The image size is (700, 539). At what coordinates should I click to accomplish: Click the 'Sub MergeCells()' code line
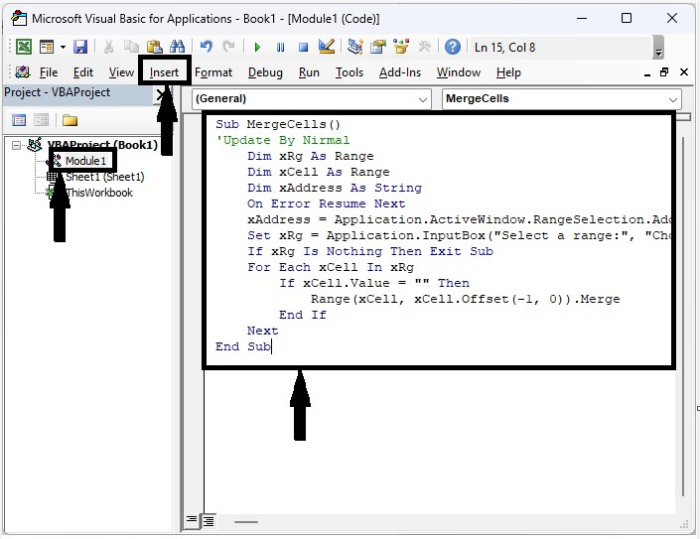[x=278, y=124]
